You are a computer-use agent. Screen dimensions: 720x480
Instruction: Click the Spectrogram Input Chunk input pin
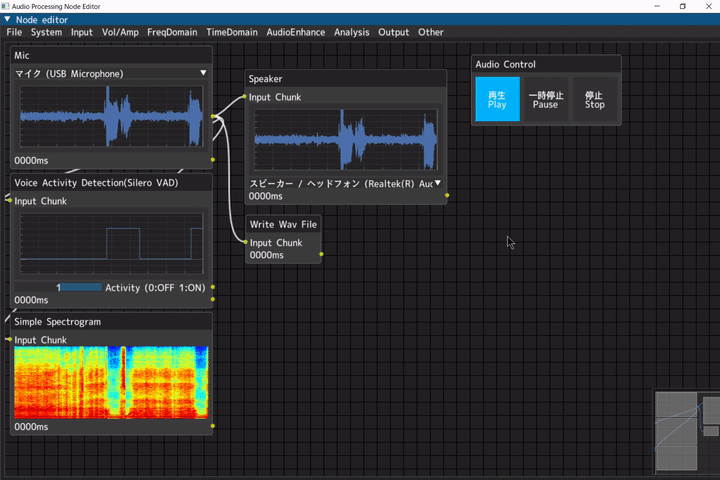[10, 339]
